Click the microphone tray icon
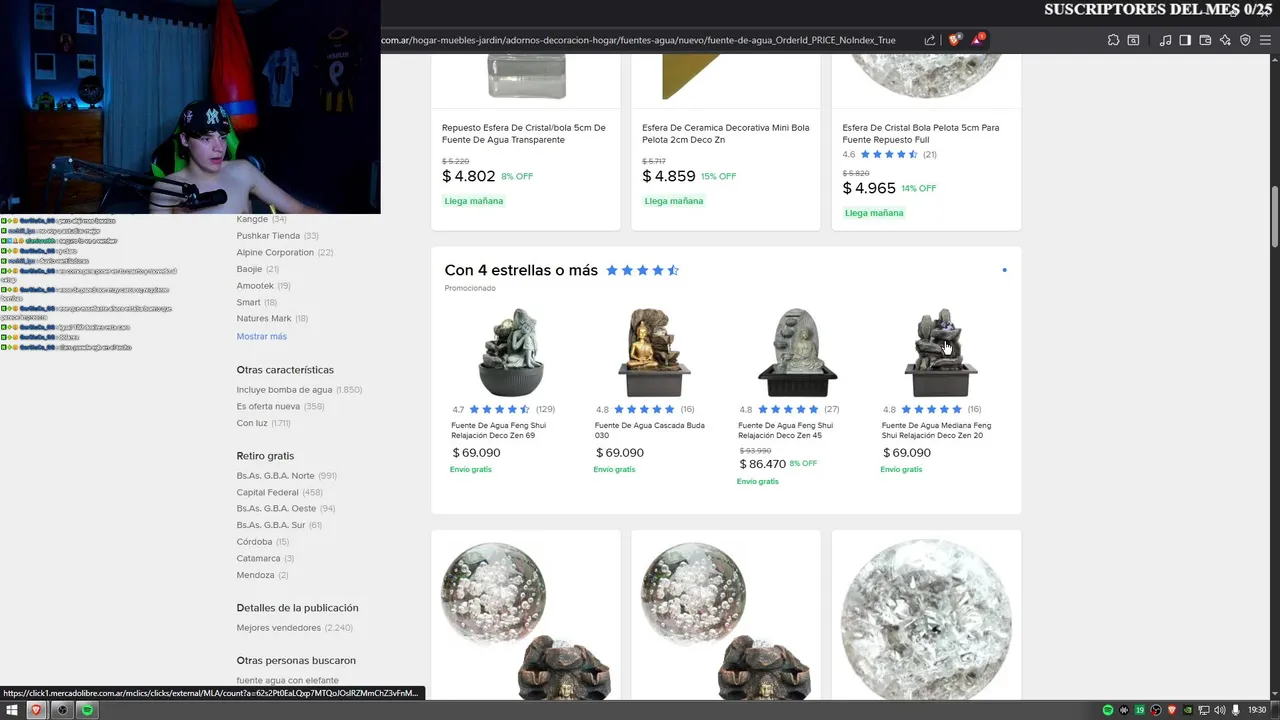1280x720 pixels. [x=1236, y=710]
